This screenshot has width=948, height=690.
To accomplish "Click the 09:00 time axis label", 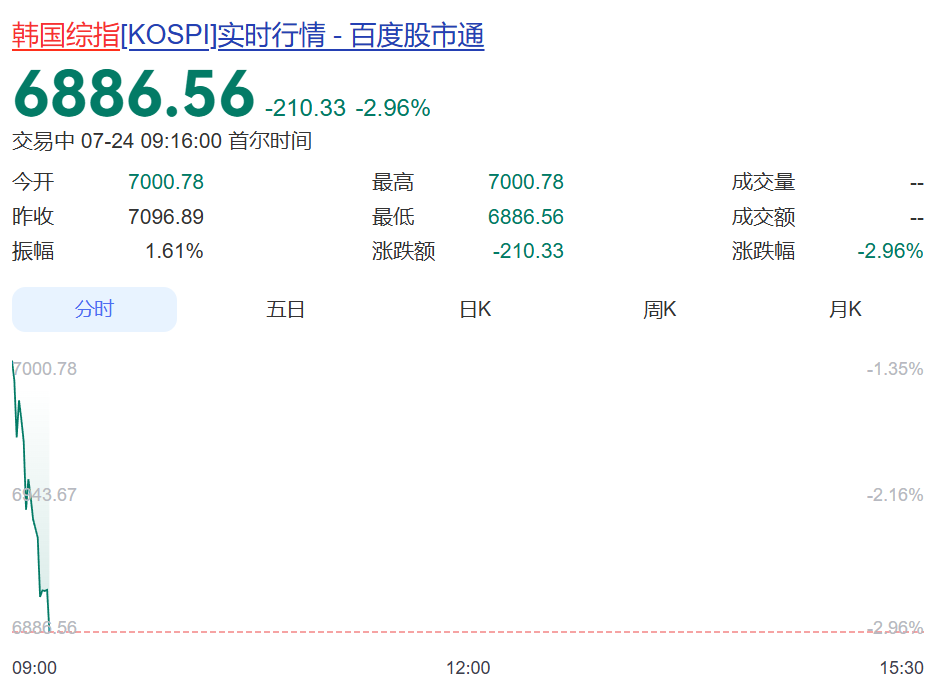I will (34, 668).
